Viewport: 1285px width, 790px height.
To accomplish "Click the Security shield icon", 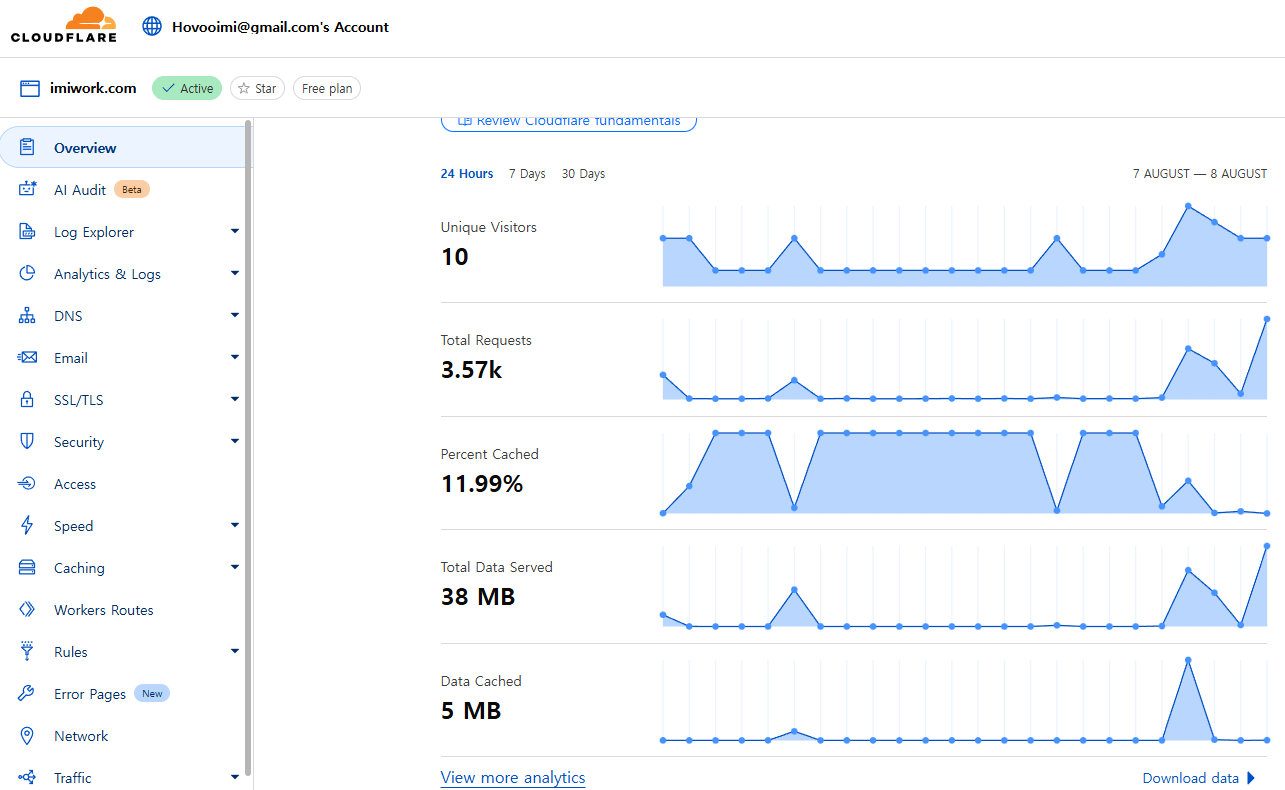I will (28, 442).
